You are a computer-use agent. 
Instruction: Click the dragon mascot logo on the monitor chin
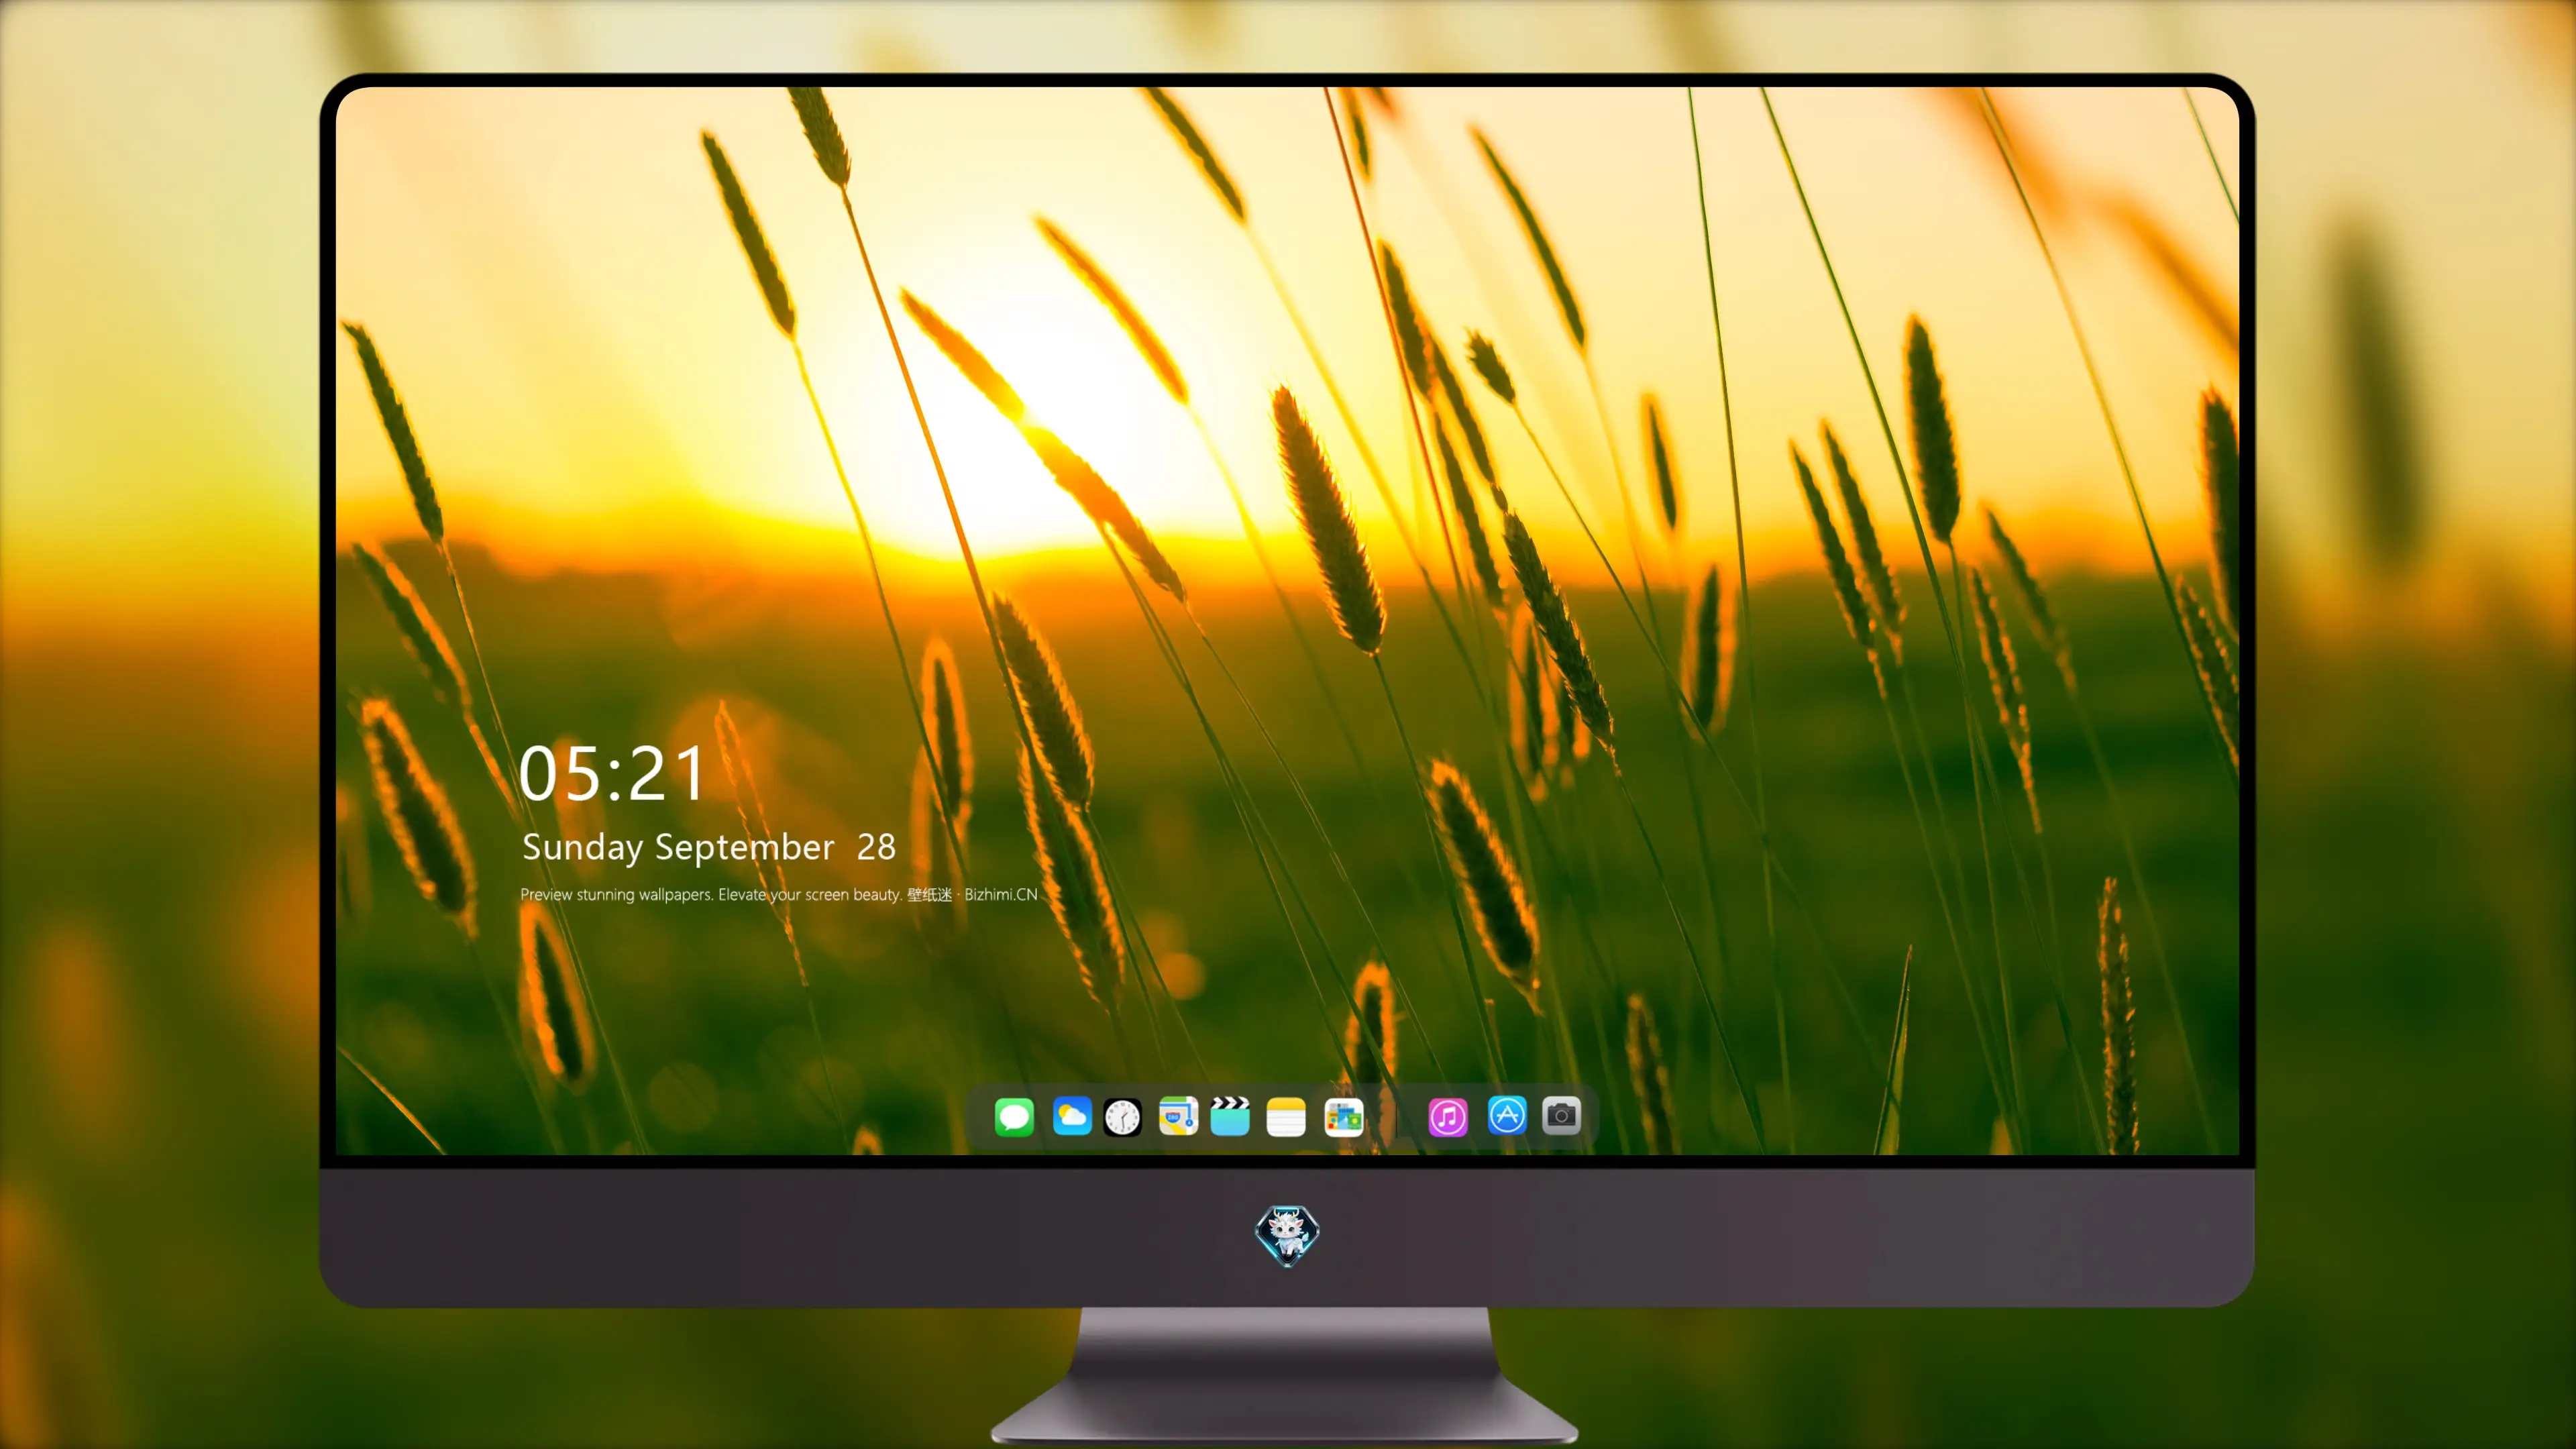point(1287,1236)
